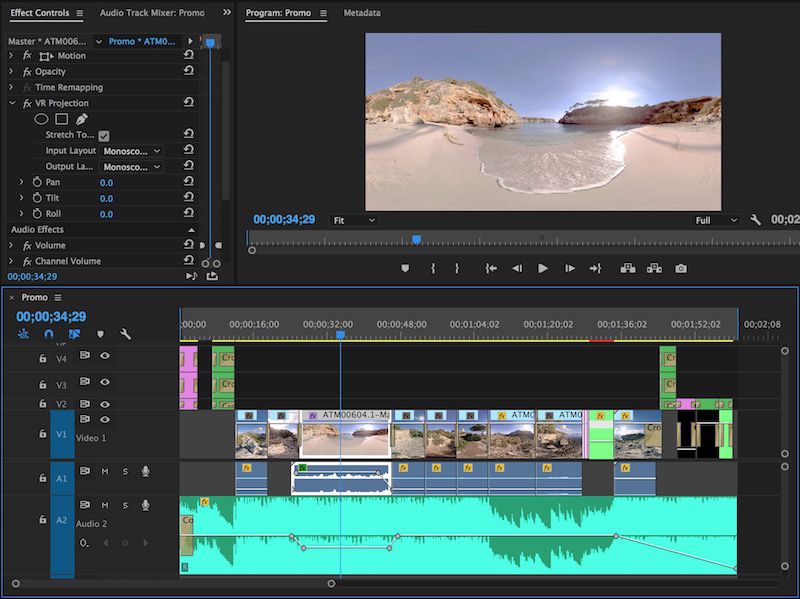Reset the Pan value
This screenshot has height=599, width=800.
point(188,182)
